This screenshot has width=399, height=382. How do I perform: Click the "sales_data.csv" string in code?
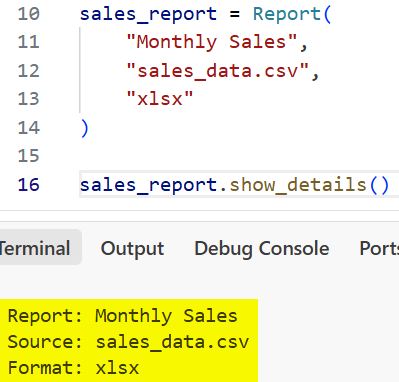[218, 71]
